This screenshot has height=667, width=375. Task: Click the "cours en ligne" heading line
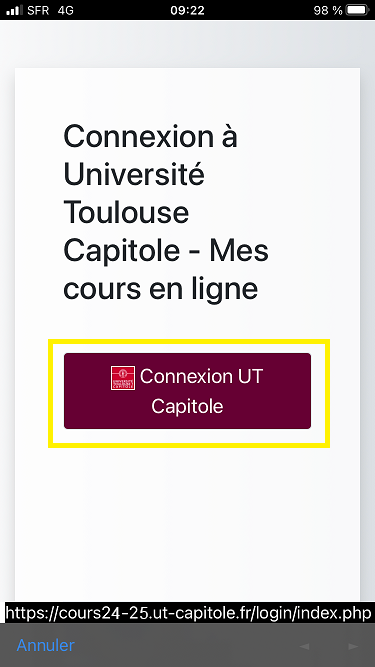coord(161,289)
